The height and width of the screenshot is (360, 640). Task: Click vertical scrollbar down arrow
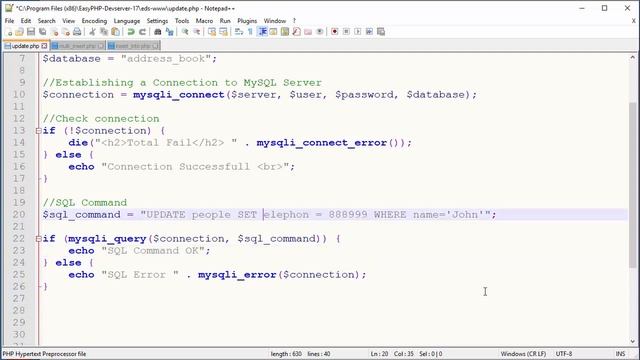pos(633,341)
